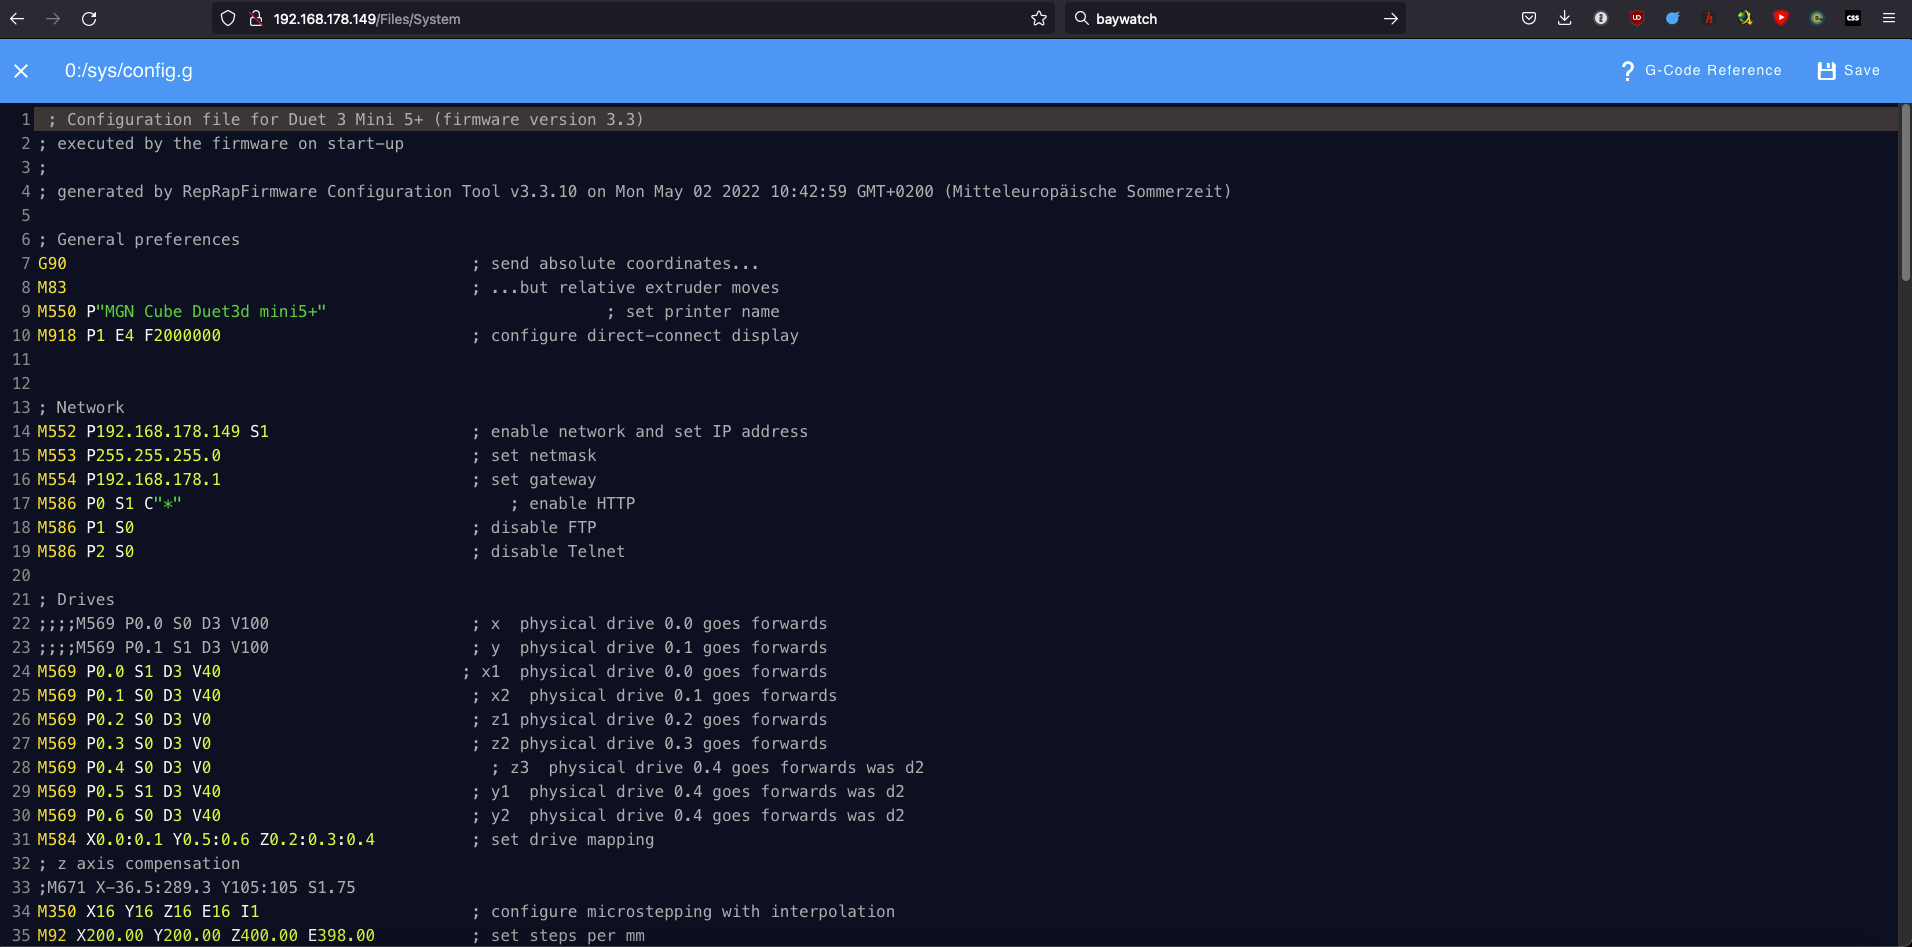Click the '; disable Telnet' comment
The image size is (1912, 947).
coord(548,552)
